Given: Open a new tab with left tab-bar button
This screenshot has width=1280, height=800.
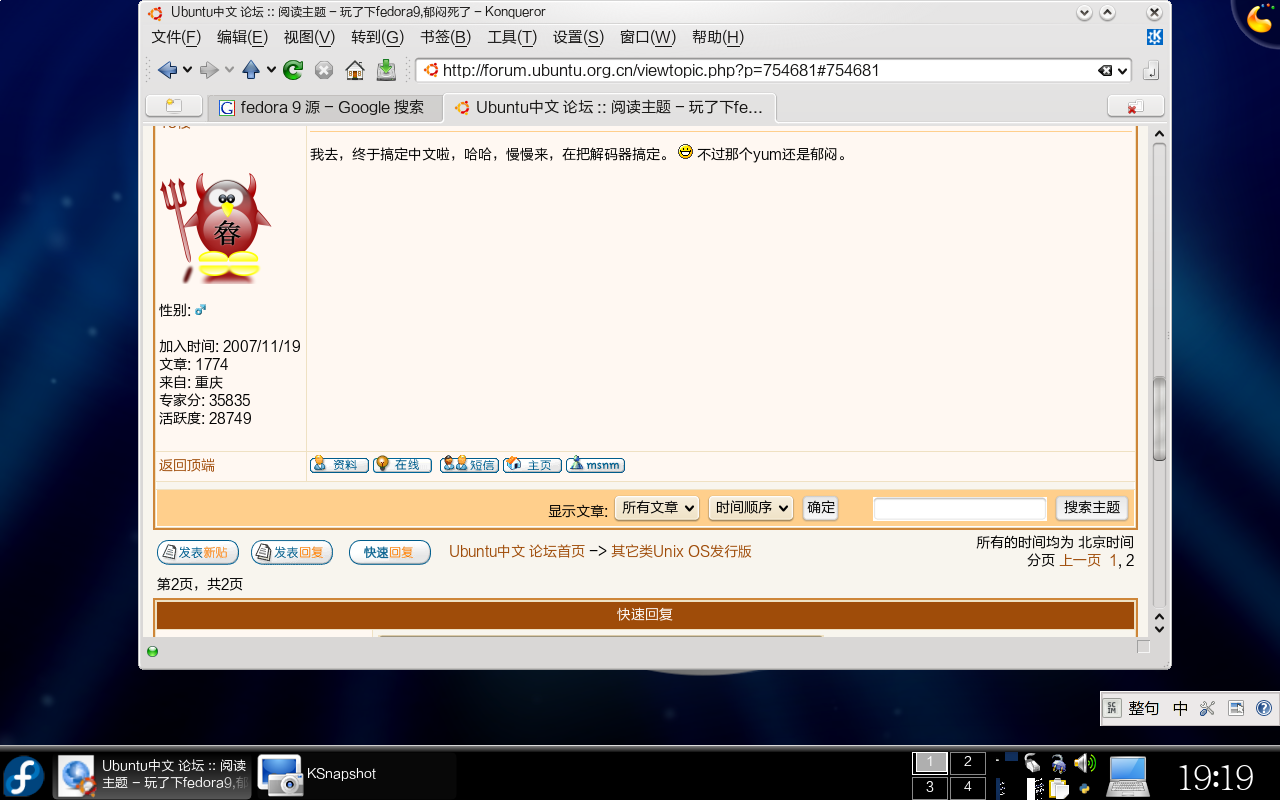Looking at the screenshot, I should point(174,106).
